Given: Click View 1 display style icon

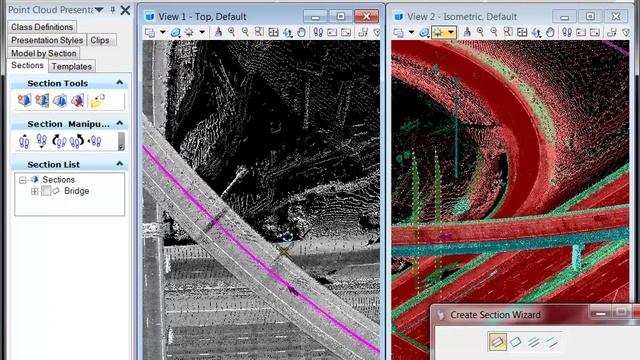Looking at the screenshot, I should pyautogui.click(x=176, y=32).
